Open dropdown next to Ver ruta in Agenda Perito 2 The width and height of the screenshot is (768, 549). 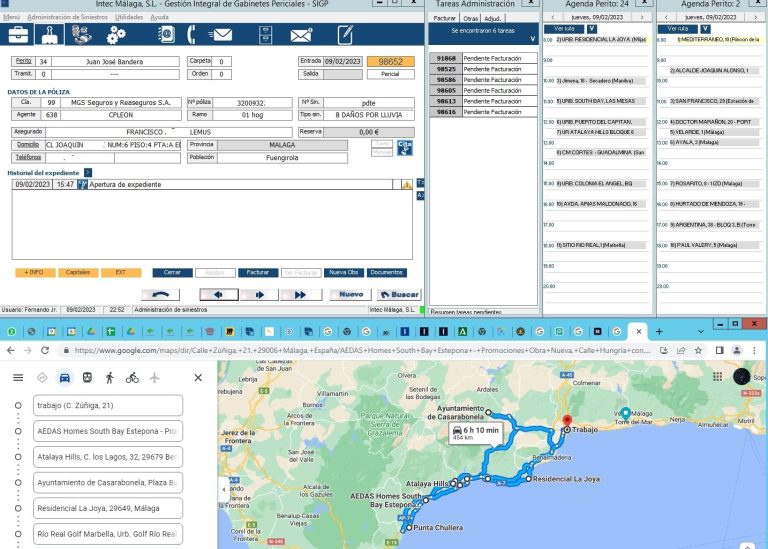point(705,29)
